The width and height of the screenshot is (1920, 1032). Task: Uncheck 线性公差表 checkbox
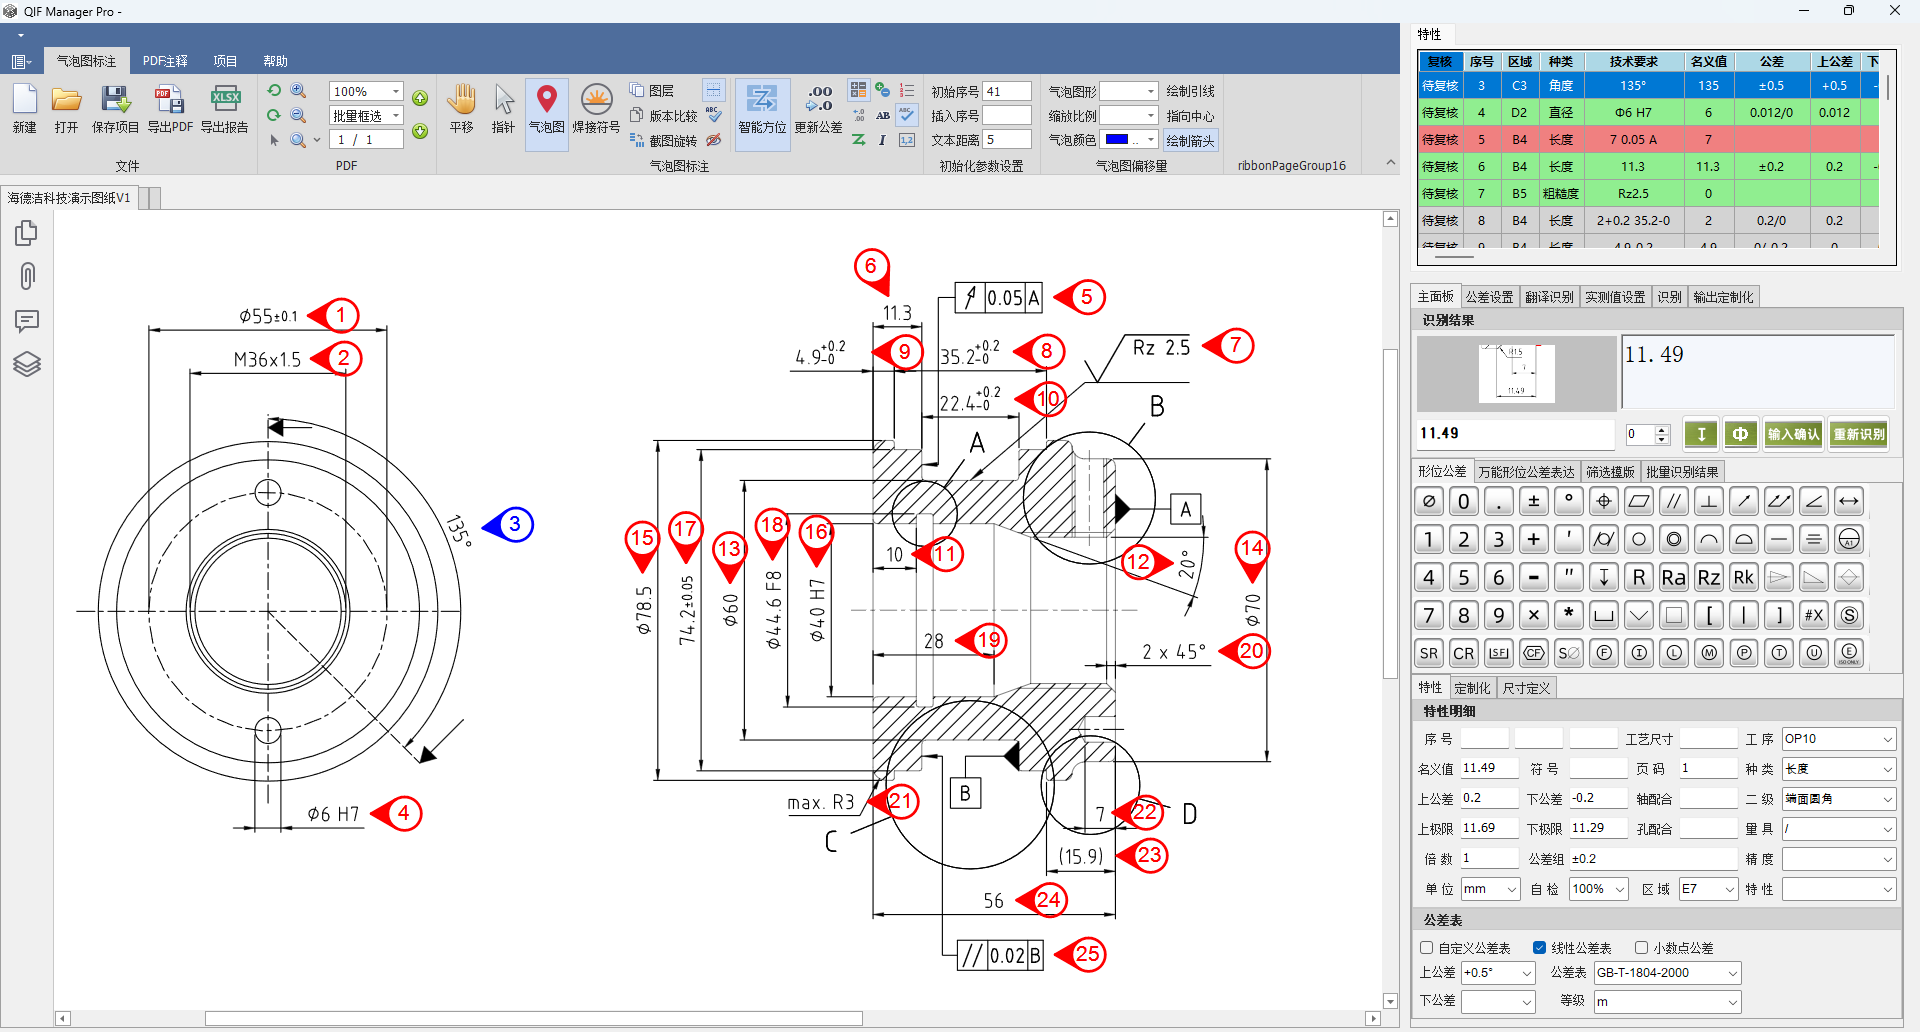click(1540, 947)
